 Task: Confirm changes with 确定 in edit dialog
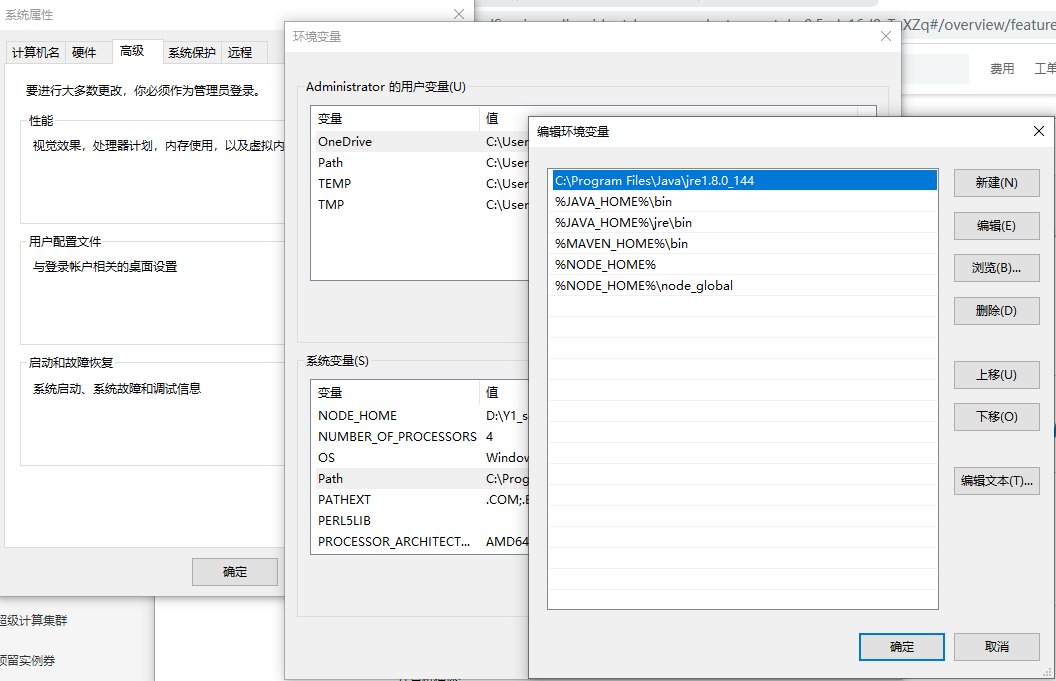(901, 647)
